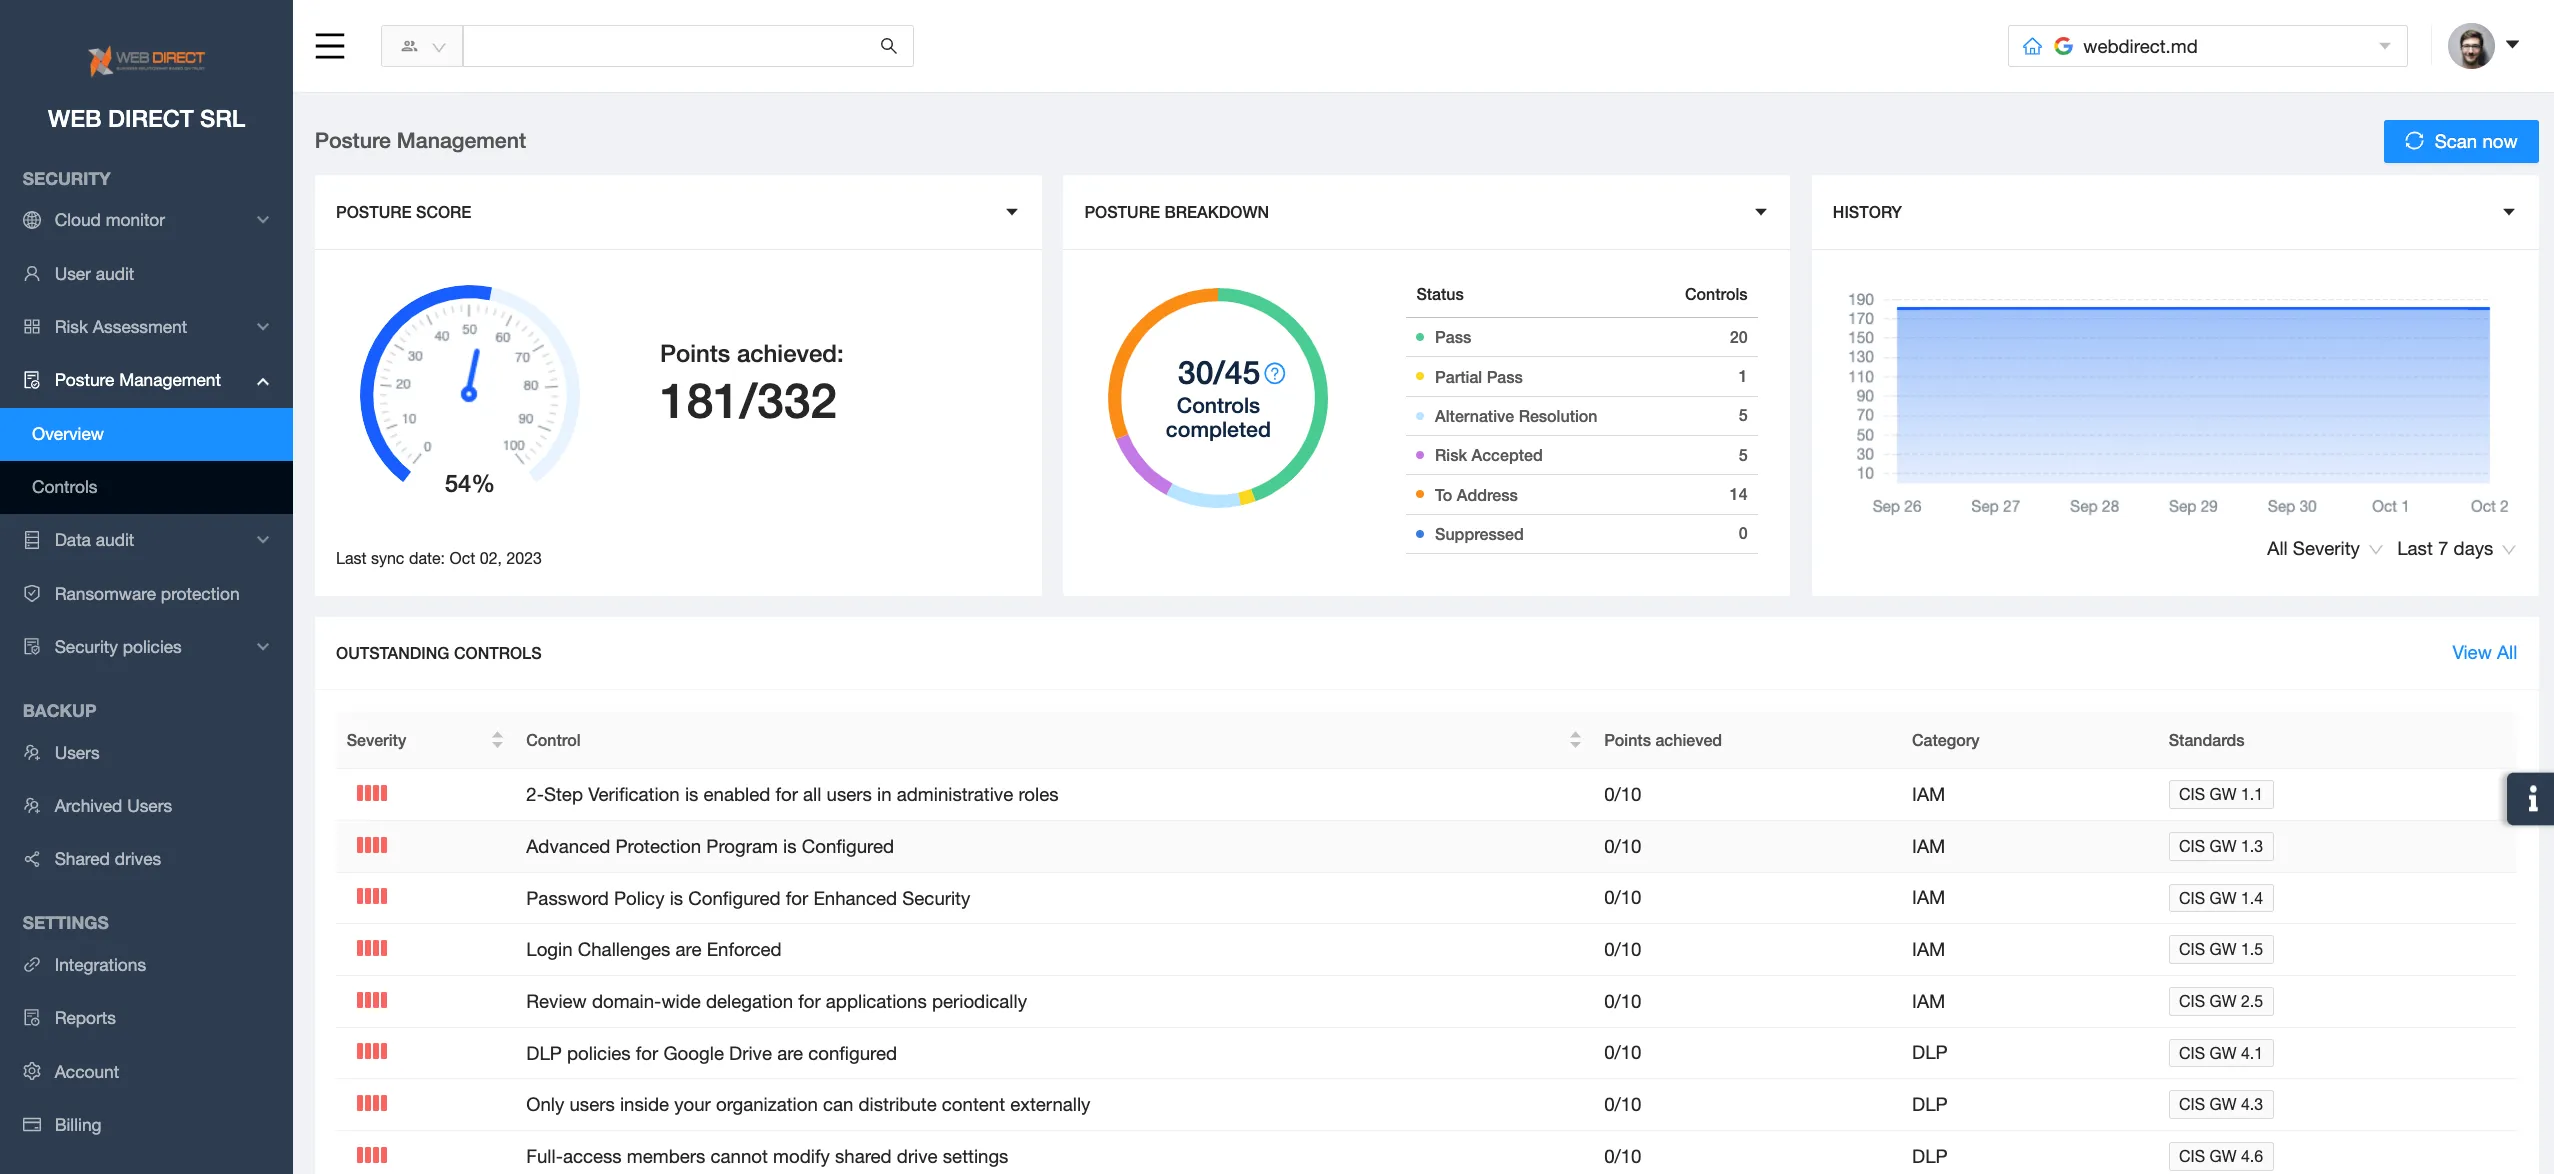Click the posture score gauge needle
Screen dimensions: 2554x1174
tap(471, 374)
